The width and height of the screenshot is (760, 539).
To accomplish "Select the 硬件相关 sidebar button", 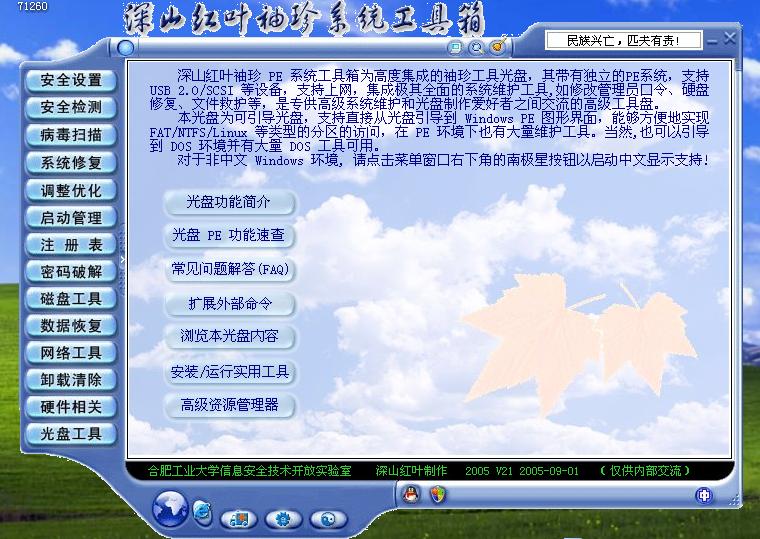I will point(71,407).
